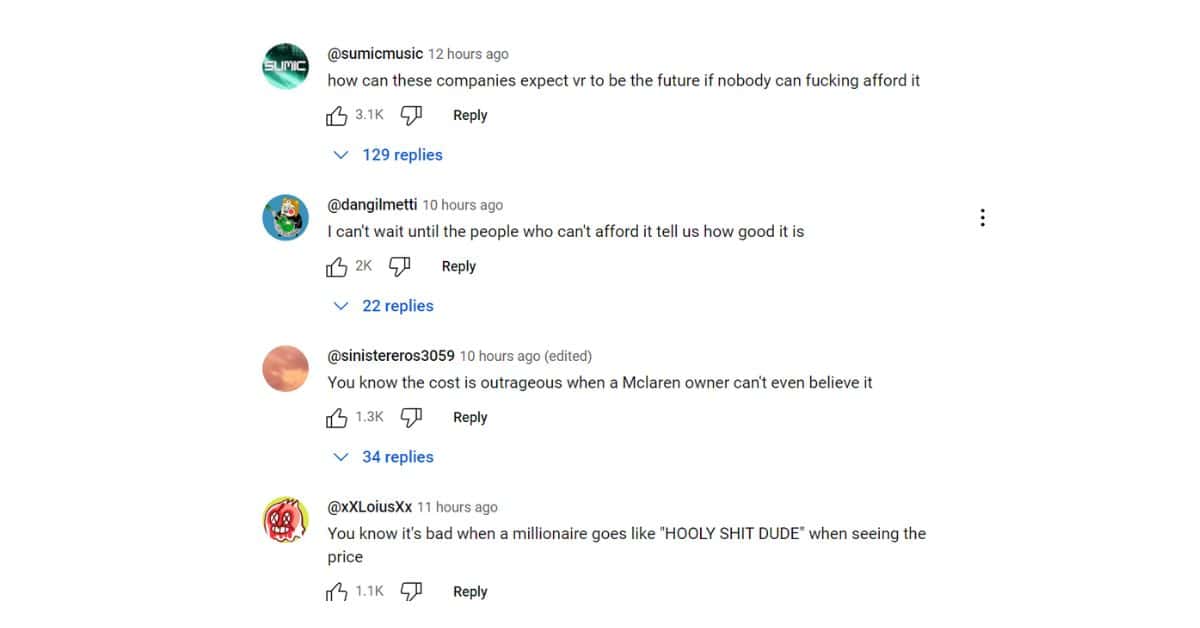Image resolution: width=1200 pixels, height=628 pixels.
Task: Dislike the Mclaren owner comment
Action: pos(411,417)
